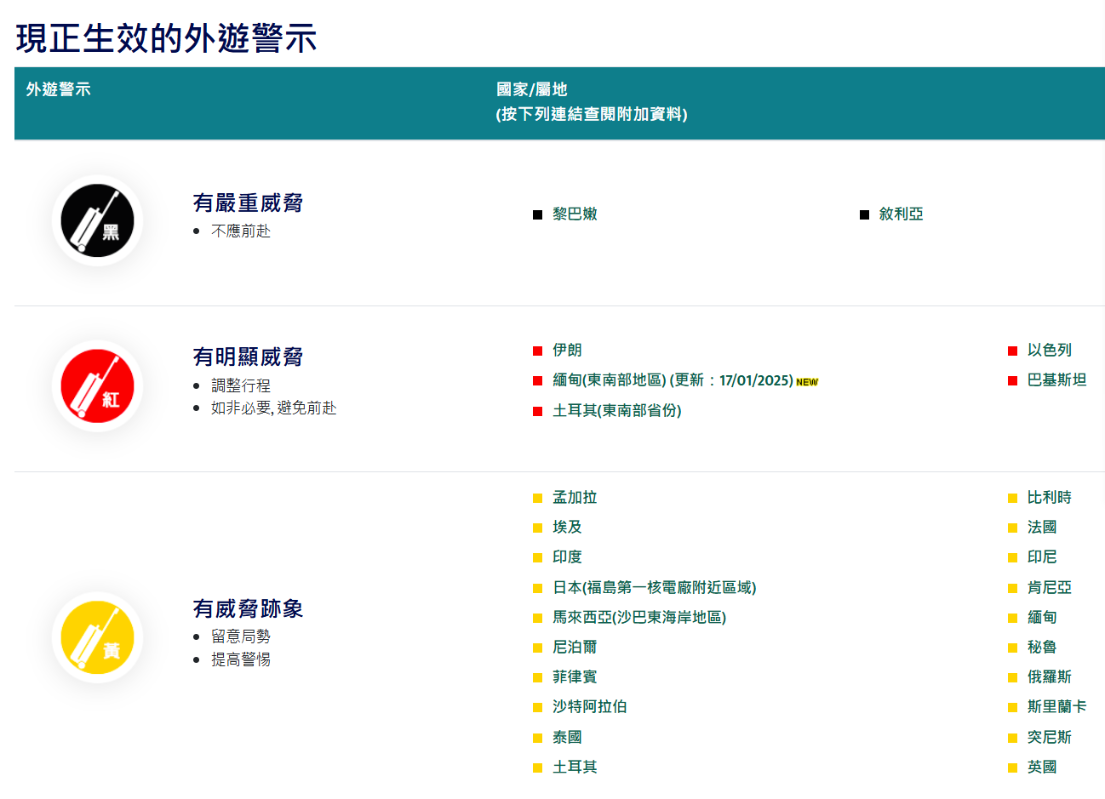Click the amber travel alert luggage icon
Image resolution: width=1105 pixels, height=799 pixels.
tap(97, 637)
